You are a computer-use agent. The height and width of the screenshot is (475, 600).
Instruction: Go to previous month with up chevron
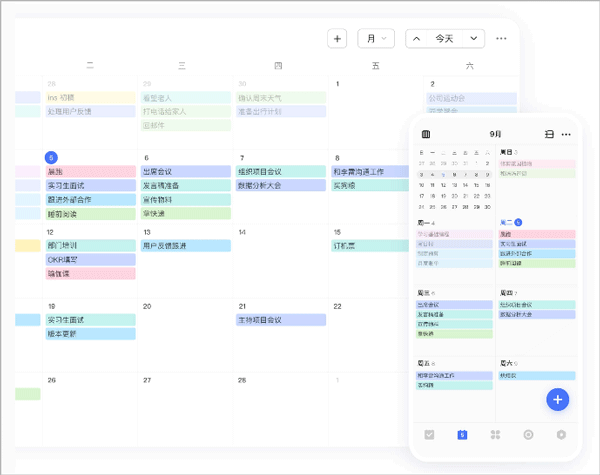tap(416, 39)
